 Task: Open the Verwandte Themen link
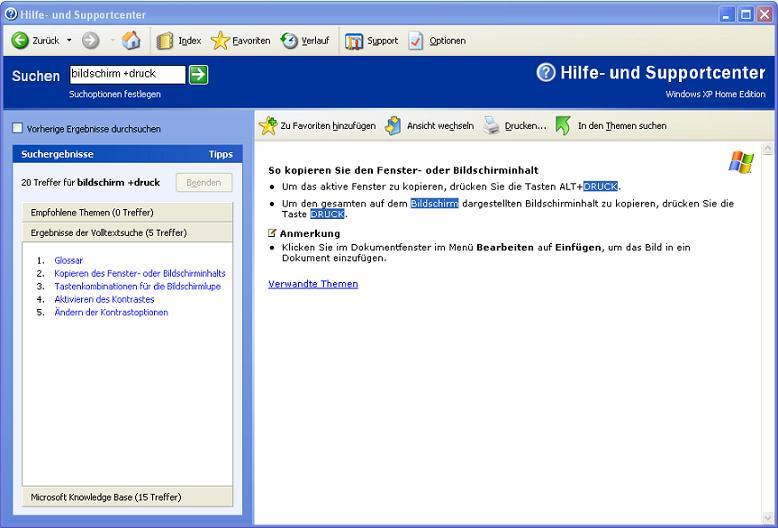[x=313, y=284]
